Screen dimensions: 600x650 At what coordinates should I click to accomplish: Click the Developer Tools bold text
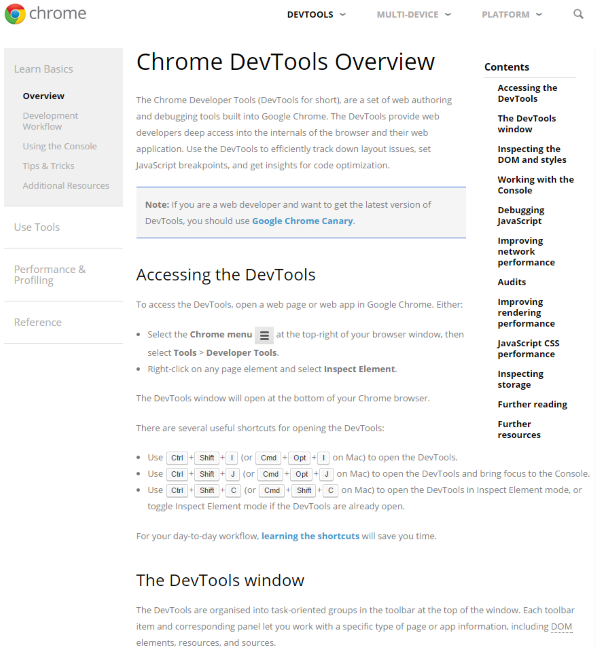coord(241,353)
